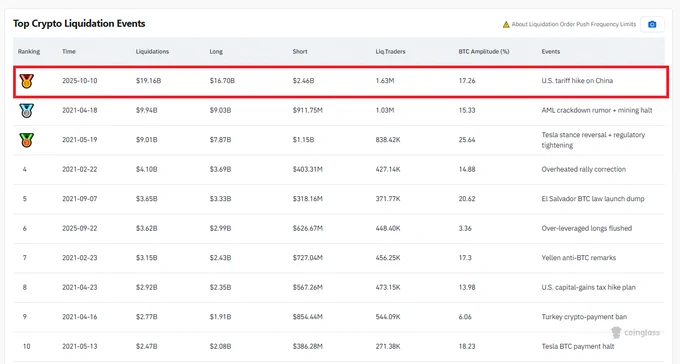
Task: Select the date 2025-10-10
Action: click(79, 81)
